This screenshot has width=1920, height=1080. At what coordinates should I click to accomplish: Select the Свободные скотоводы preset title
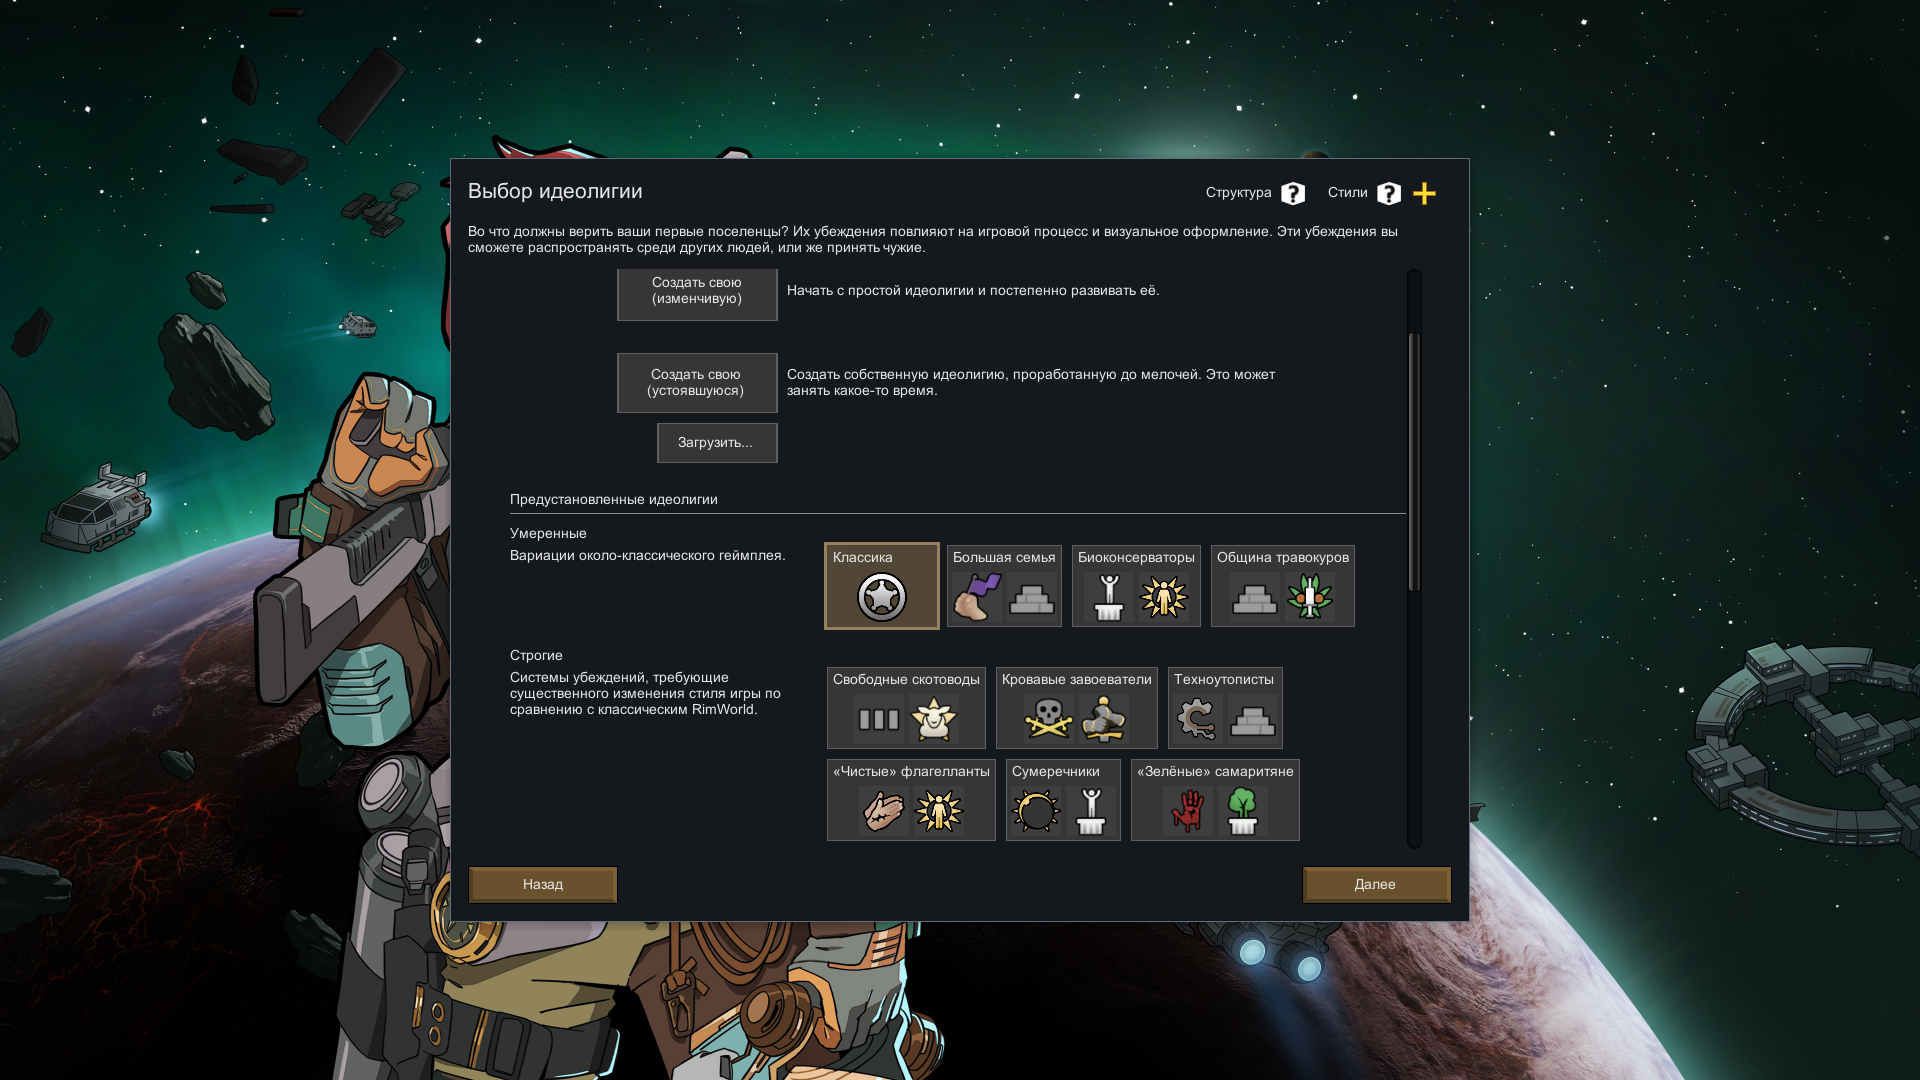point(906,680)
